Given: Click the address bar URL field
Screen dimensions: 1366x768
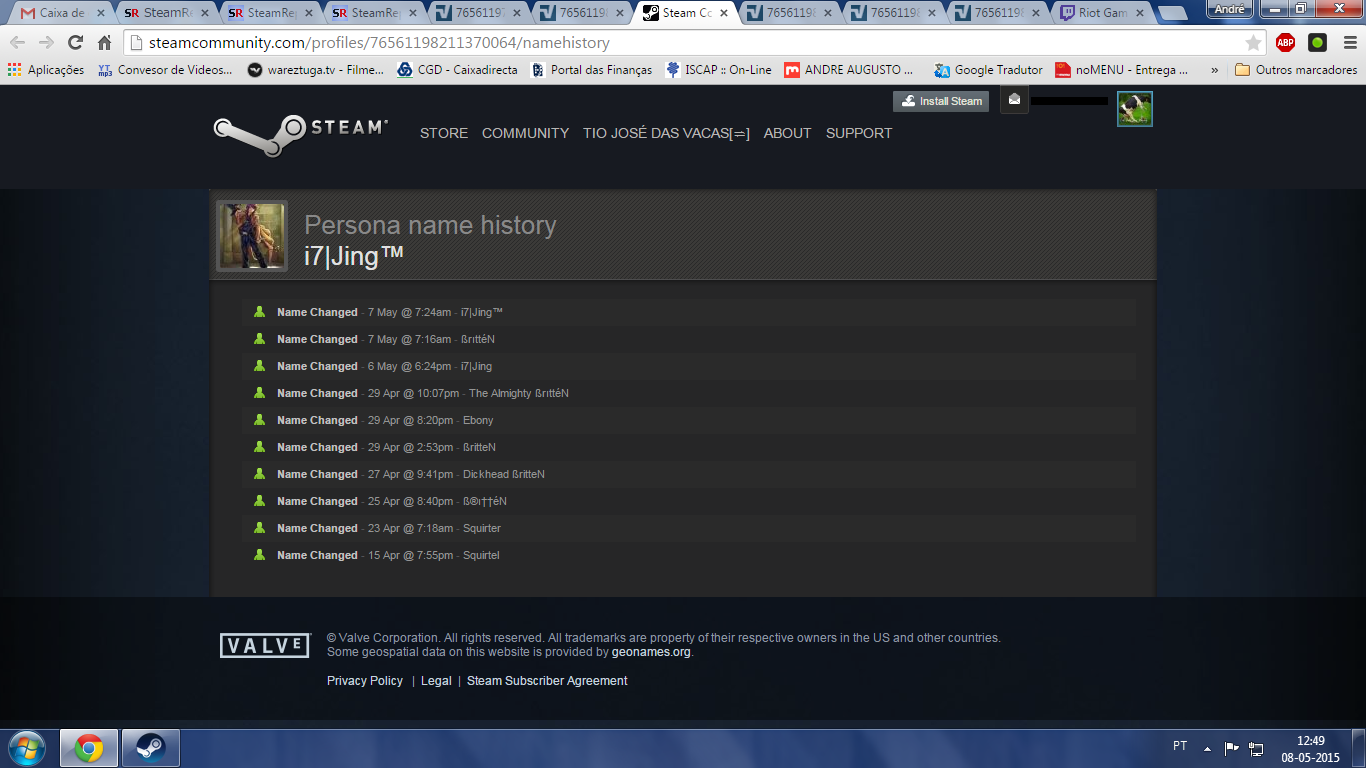Looking at the screenshot, I should click(680, 43).
